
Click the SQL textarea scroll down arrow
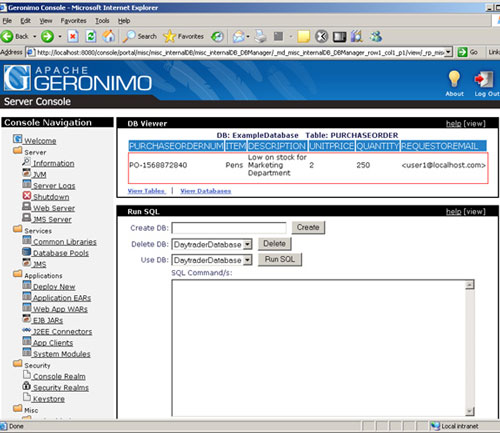pyautogui.click(x=470, y=411)
